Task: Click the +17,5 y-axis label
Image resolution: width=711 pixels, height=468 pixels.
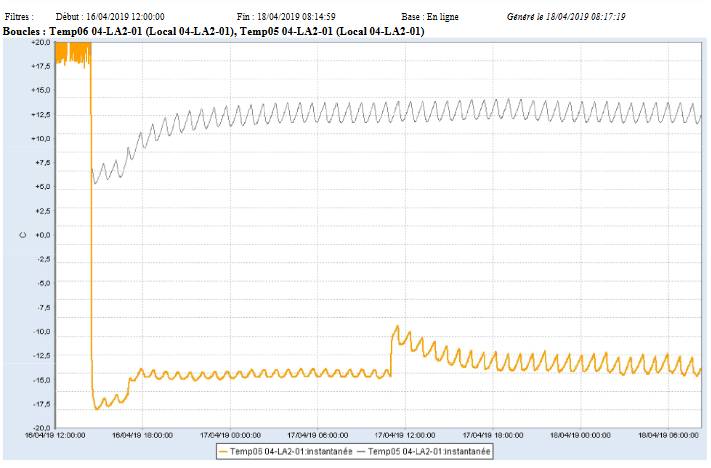Action: click(x=40, y=66)
